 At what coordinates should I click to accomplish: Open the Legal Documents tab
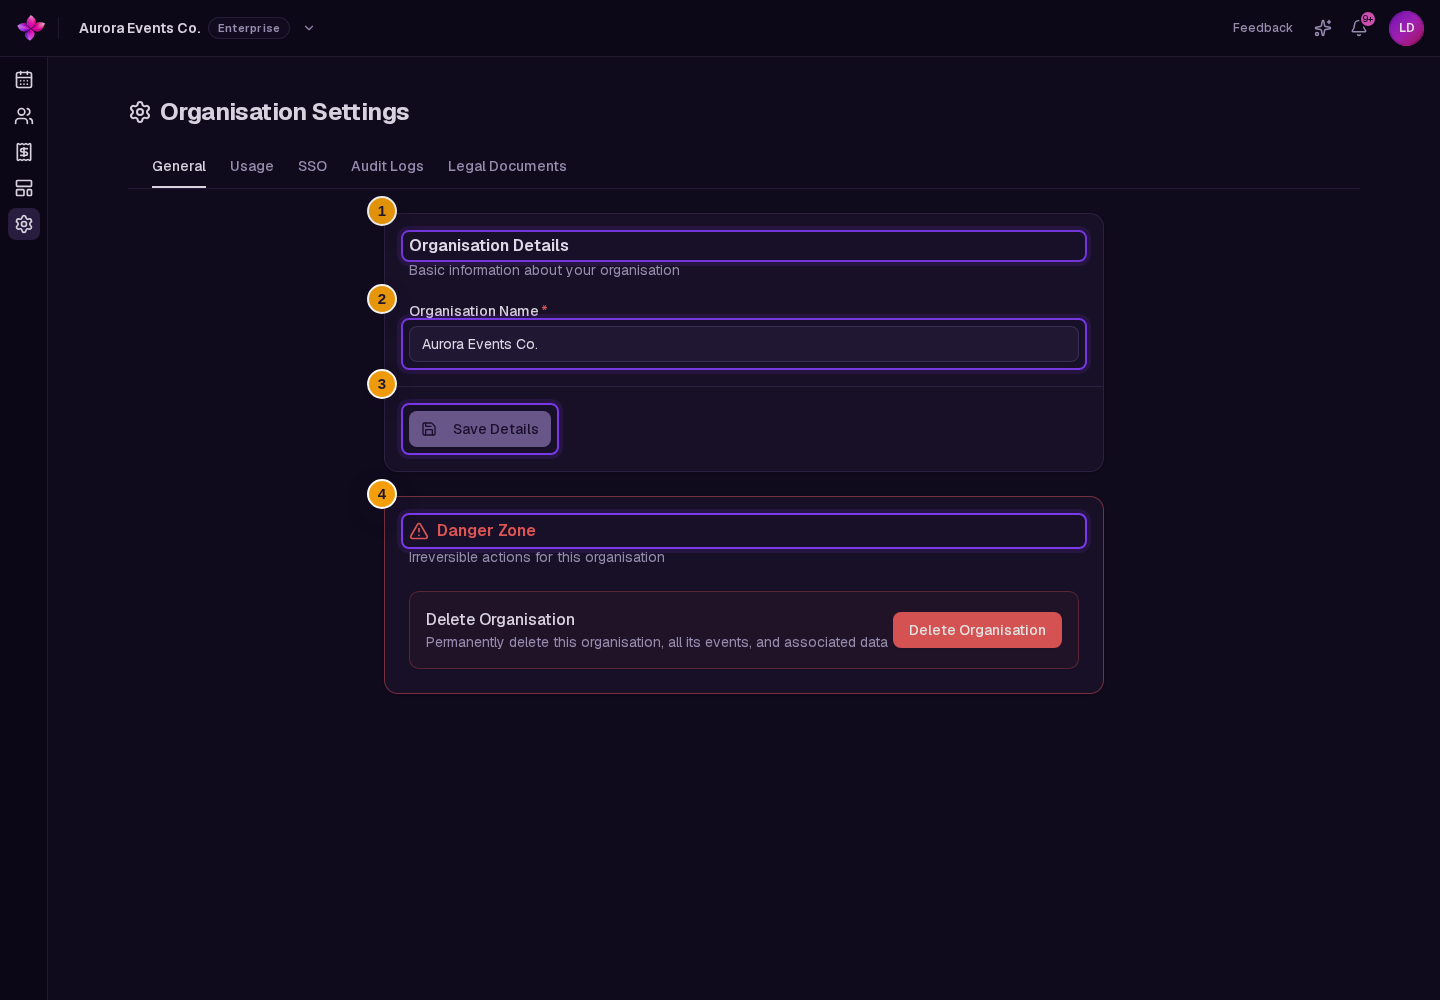coord(507,166)
